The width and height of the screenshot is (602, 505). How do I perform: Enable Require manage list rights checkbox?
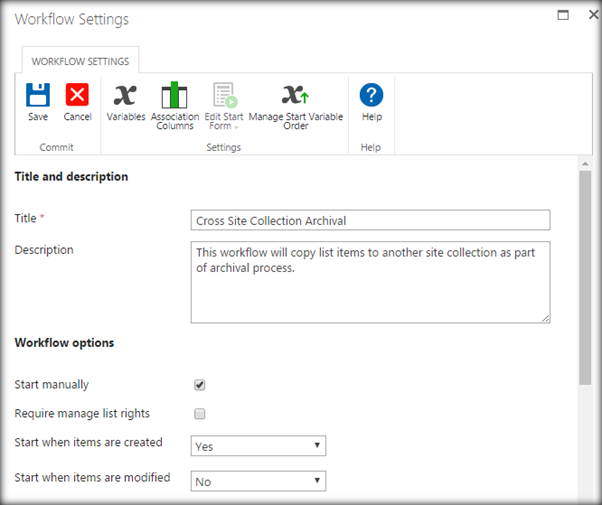point(200,414)
